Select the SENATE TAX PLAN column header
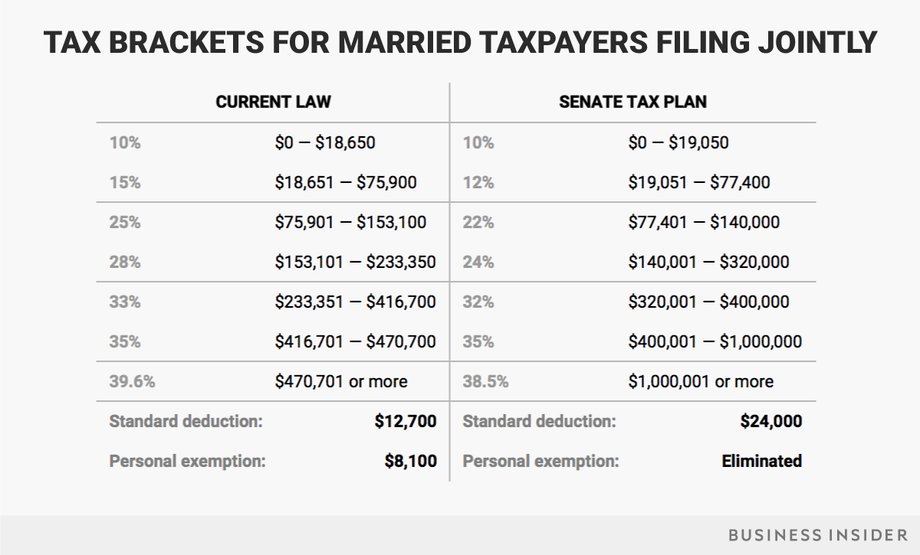The image size is (920, 555). [632, 102]
